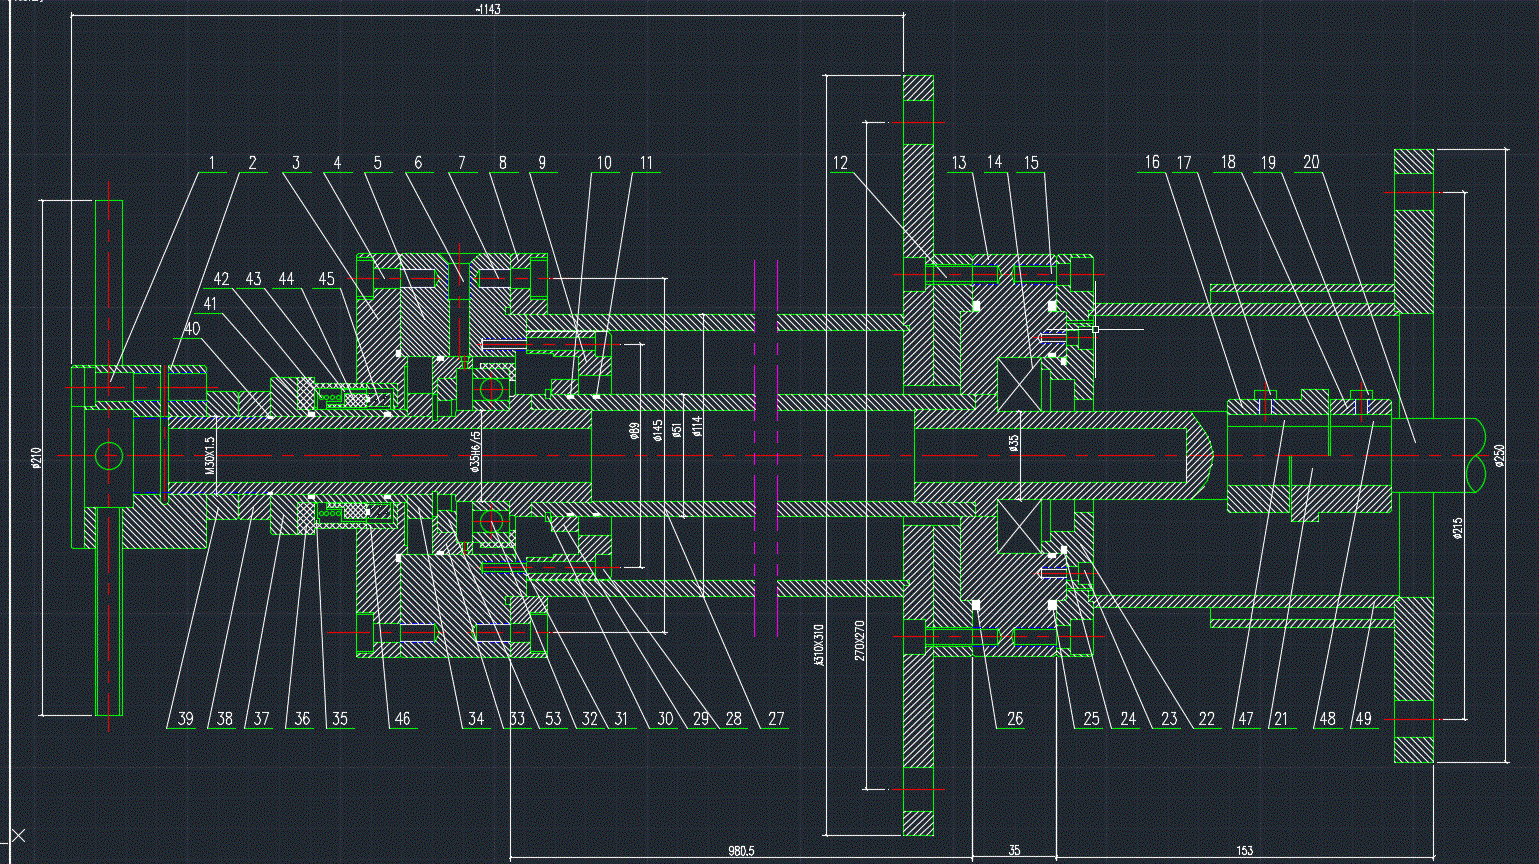Click the ø145 diameter dimension text
This screenshot has width=1539, height=864.
coord(658,430)
